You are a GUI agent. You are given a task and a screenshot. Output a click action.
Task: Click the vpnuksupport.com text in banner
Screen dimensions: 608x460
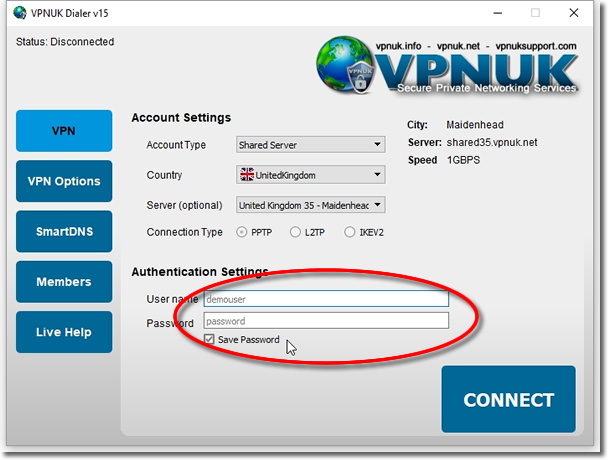pyautogui.click(x=536, y=46)
